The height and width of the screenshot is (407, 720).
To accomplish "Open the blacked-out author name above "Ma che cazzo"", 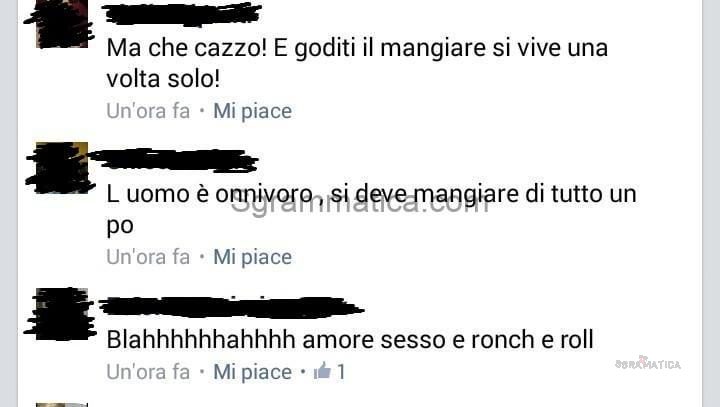I will pyautogui.click(x=181, y=14).
